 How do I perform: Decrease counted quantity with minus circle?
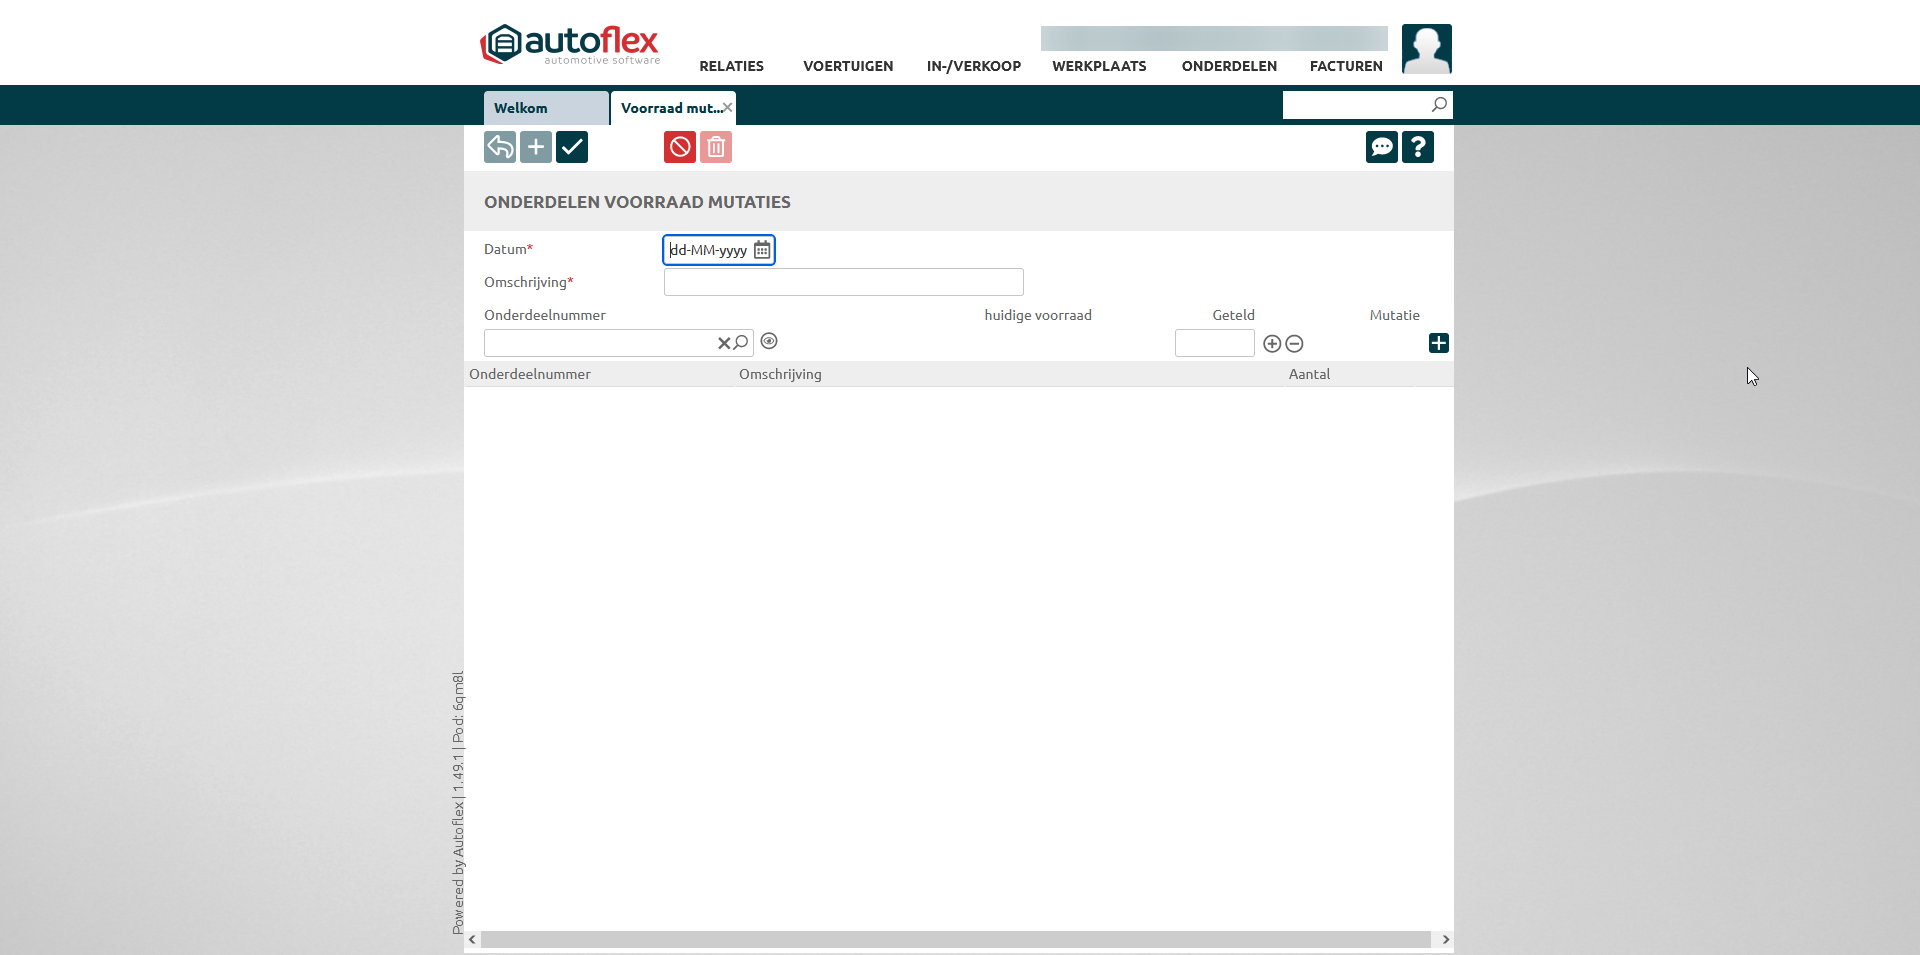[1294, 344]
